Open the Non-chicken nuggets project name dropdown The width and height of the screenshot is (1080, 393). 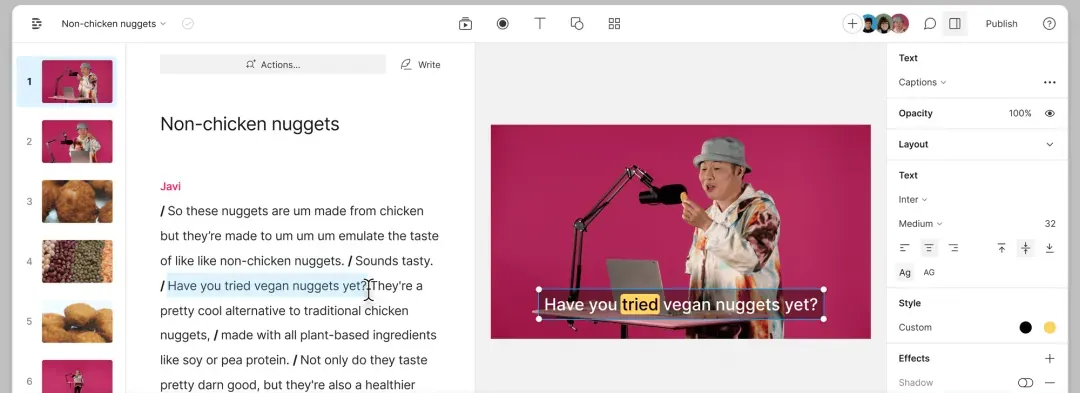114,23
